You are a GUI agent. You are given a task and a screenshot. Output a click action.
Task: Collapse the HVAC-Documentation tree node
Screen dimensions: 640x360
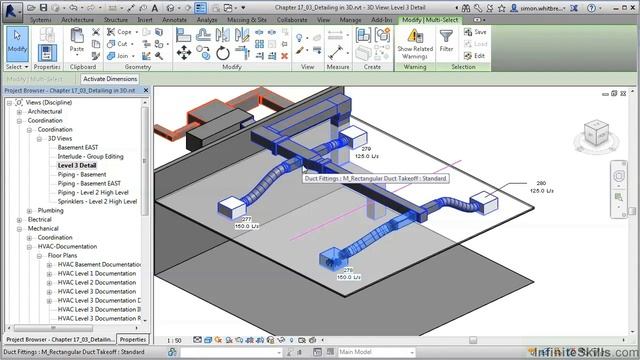[x=29, y=247]
